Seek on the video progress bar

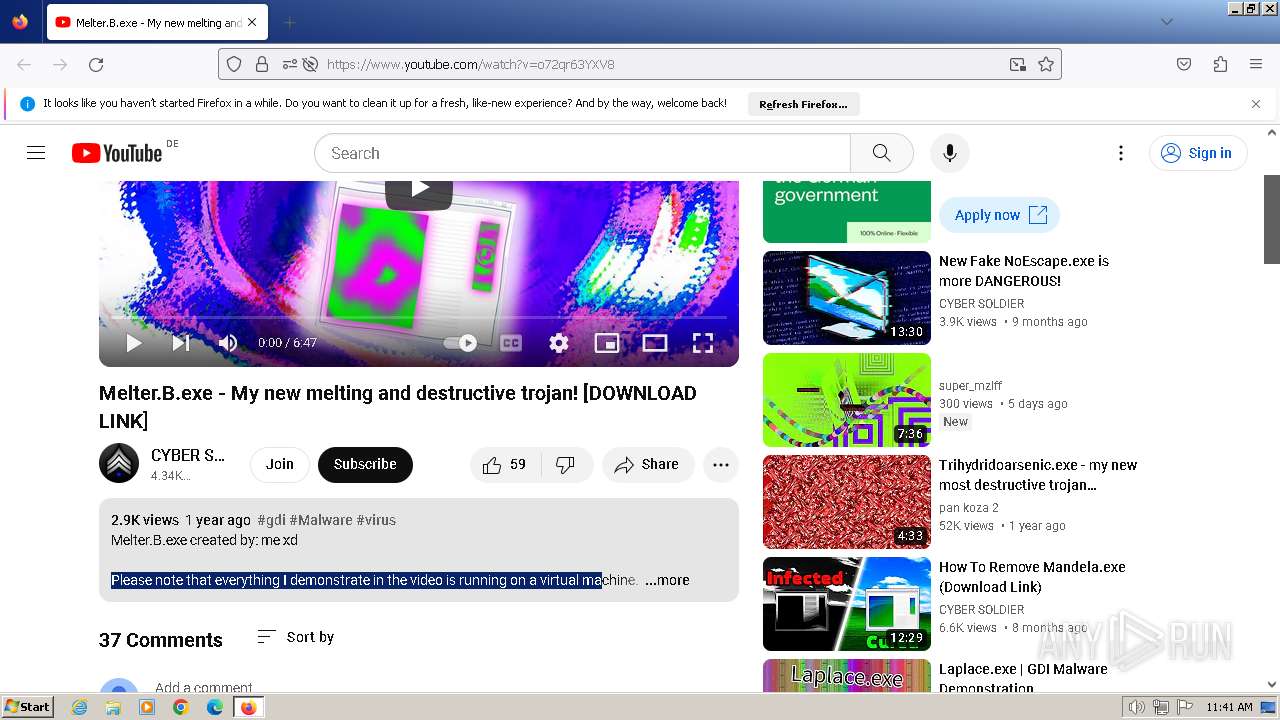point(419,317)
